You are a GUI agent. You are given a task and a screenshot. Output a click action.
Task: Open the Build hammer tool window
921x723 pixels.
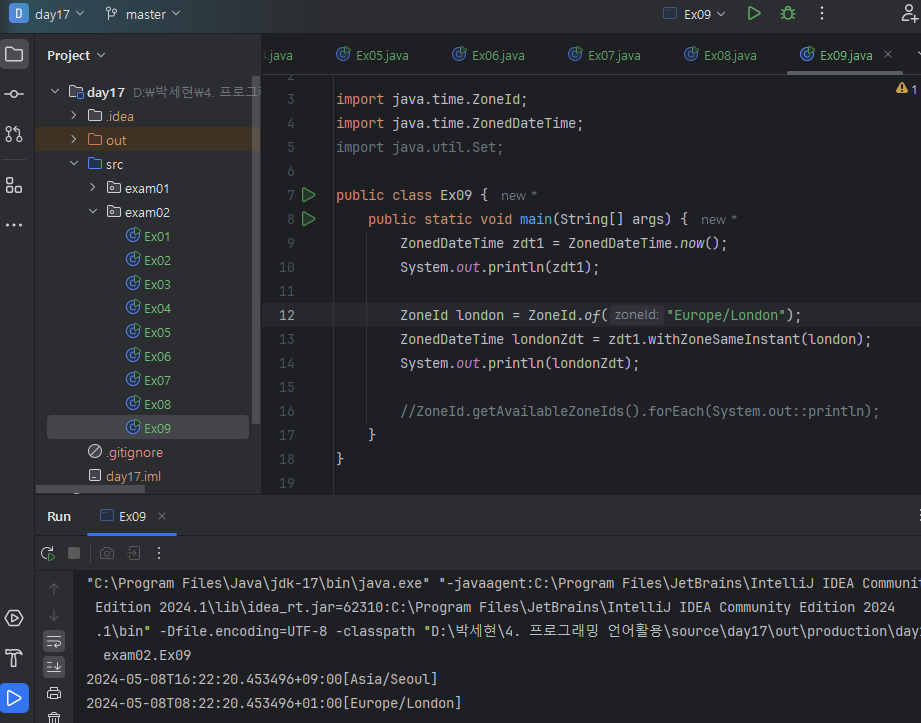(x=14, y=658)
